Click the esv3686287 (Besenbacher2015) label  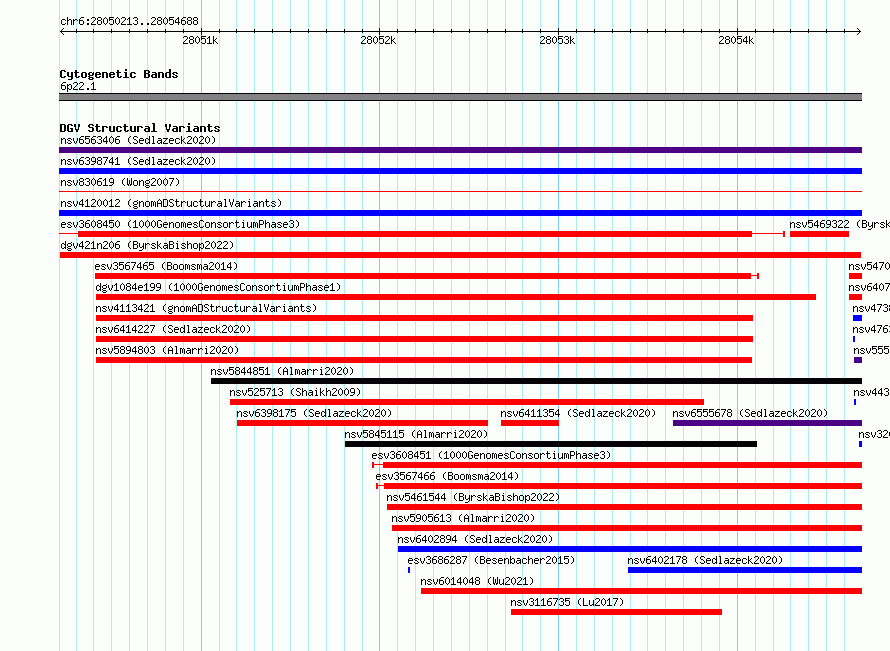pyautogui.click(x=491, y=560)
